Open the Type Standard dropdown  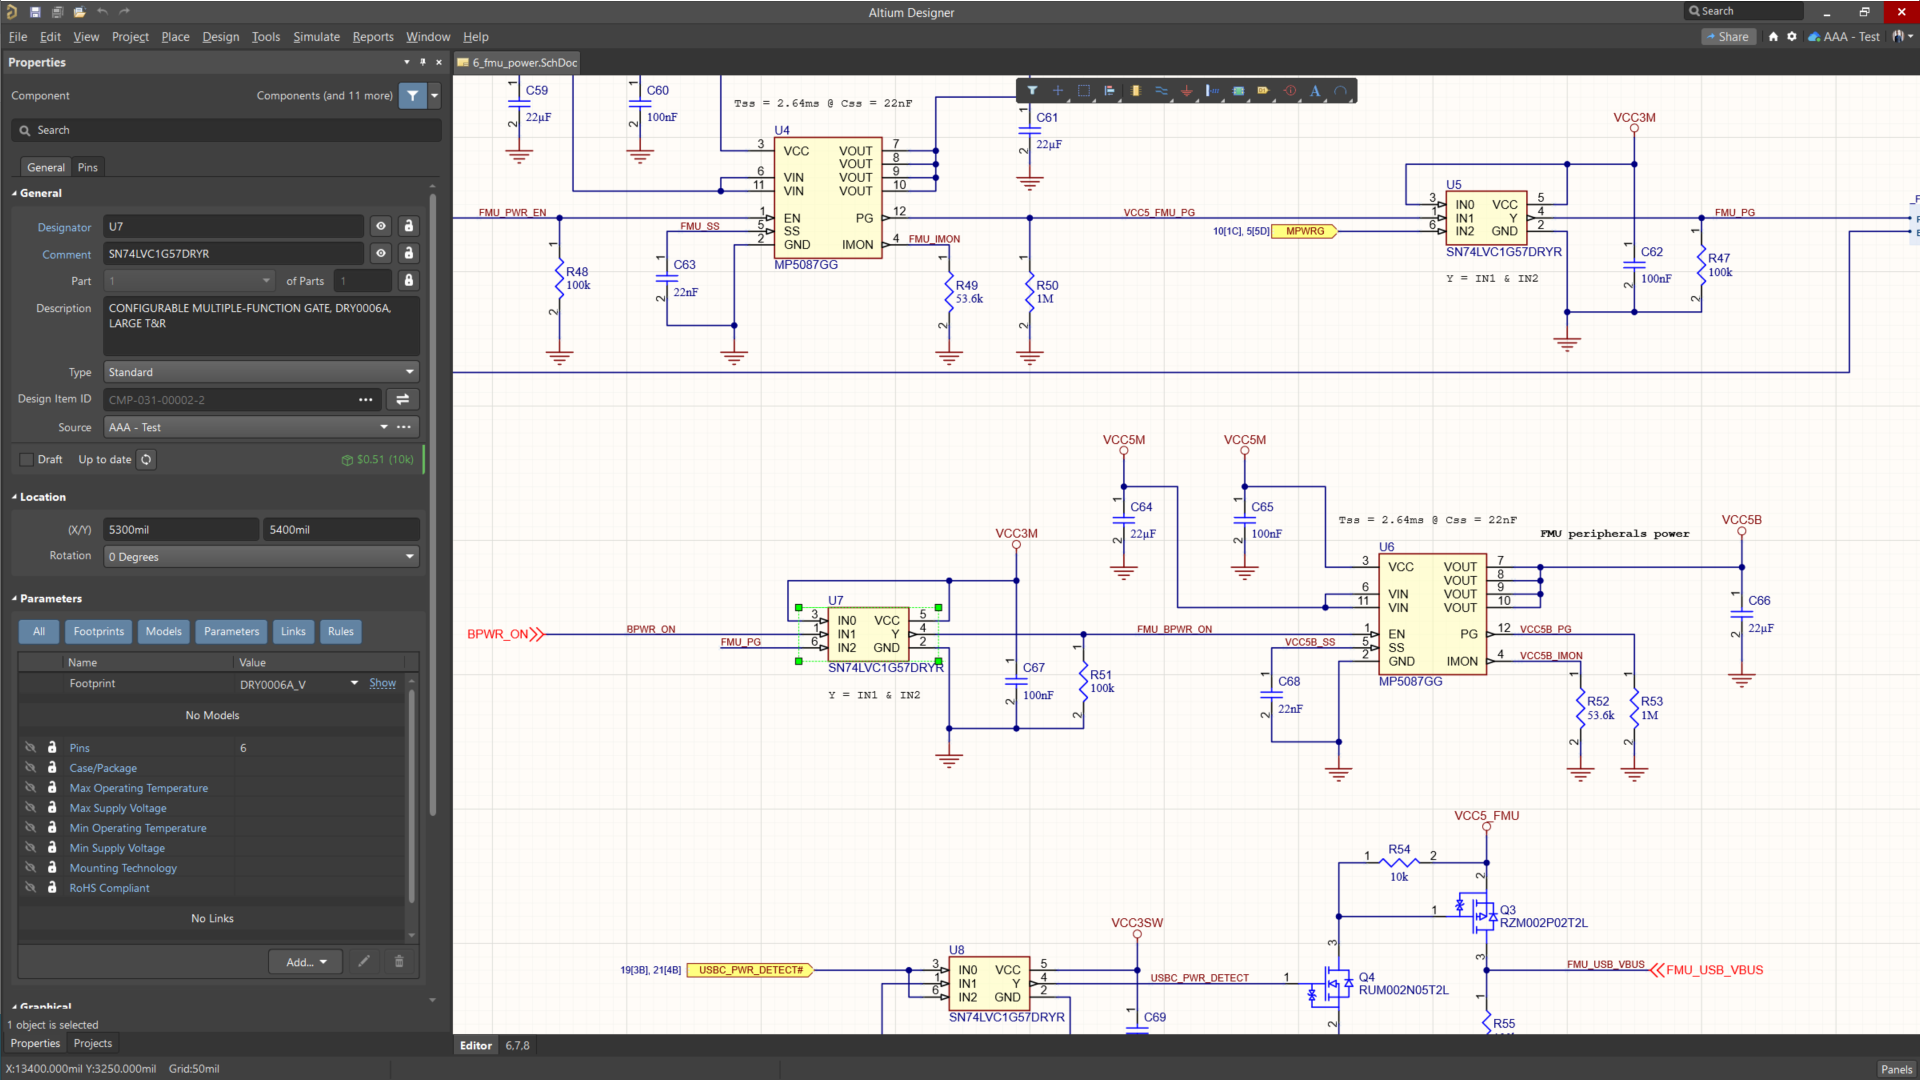click(x=260, y=372)
